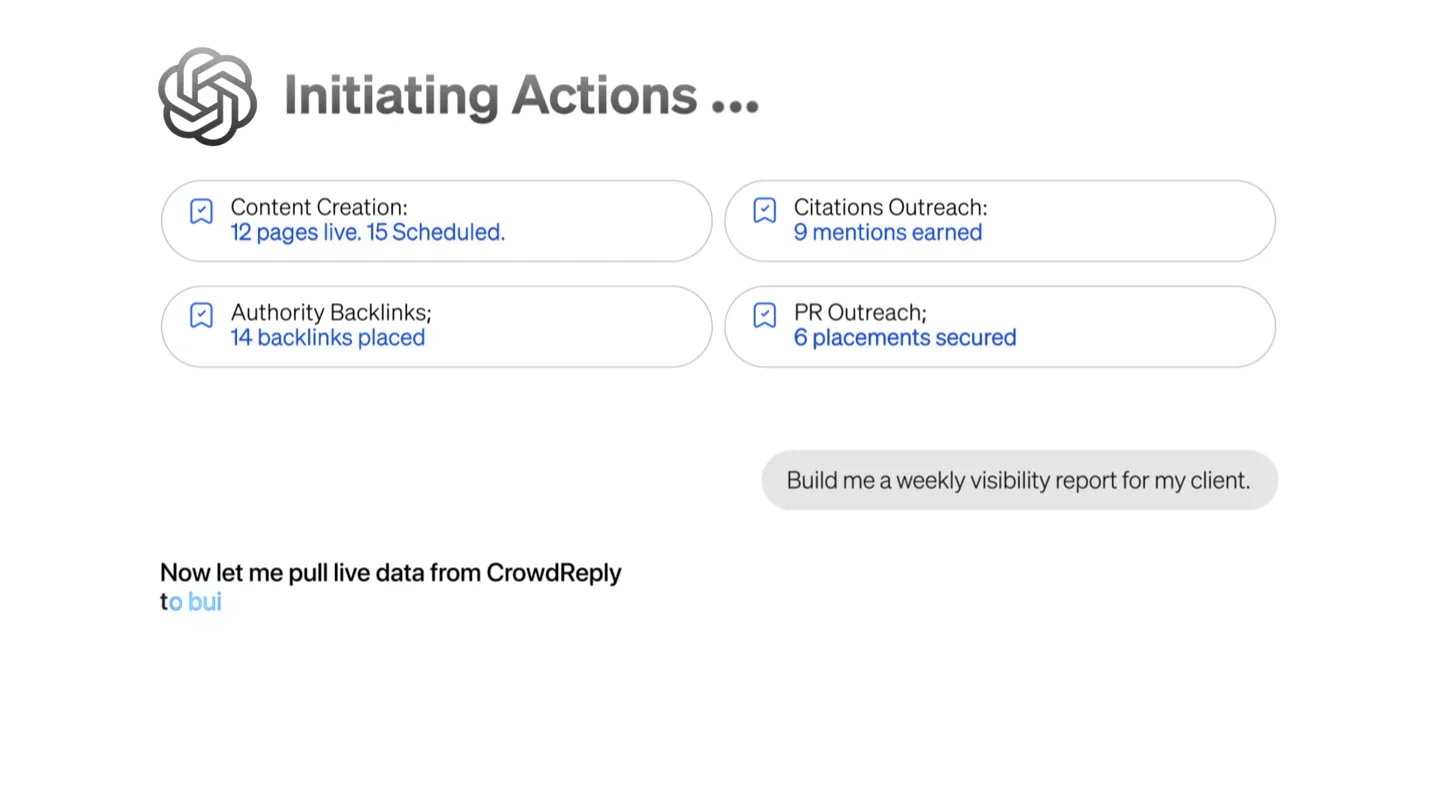Click the partially typed blue "to bui" text
Viewport: 1440px width, 810px height.
[191, 601]
